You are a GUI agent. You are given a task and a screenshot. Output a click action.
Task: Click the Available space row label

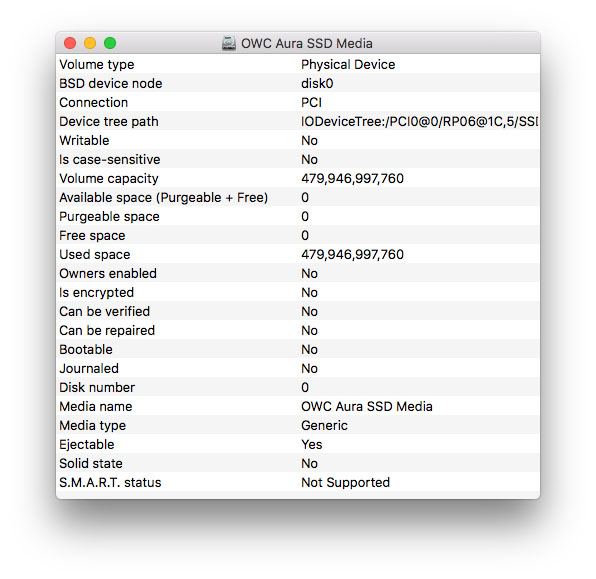(163, 198)
